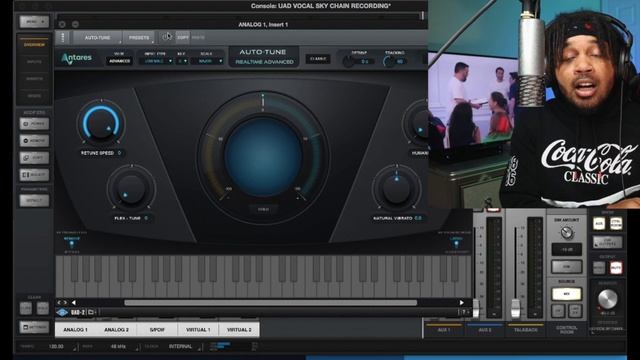
Task: Select the Virtual 1 channel tab
Action: pyautogui.click(x=198, y=329)
